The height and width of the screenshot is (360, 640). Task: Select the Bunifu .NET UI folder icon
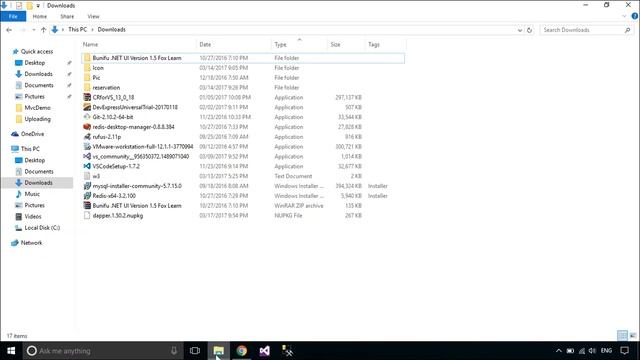pyautogui.click(x=87, y=58)
